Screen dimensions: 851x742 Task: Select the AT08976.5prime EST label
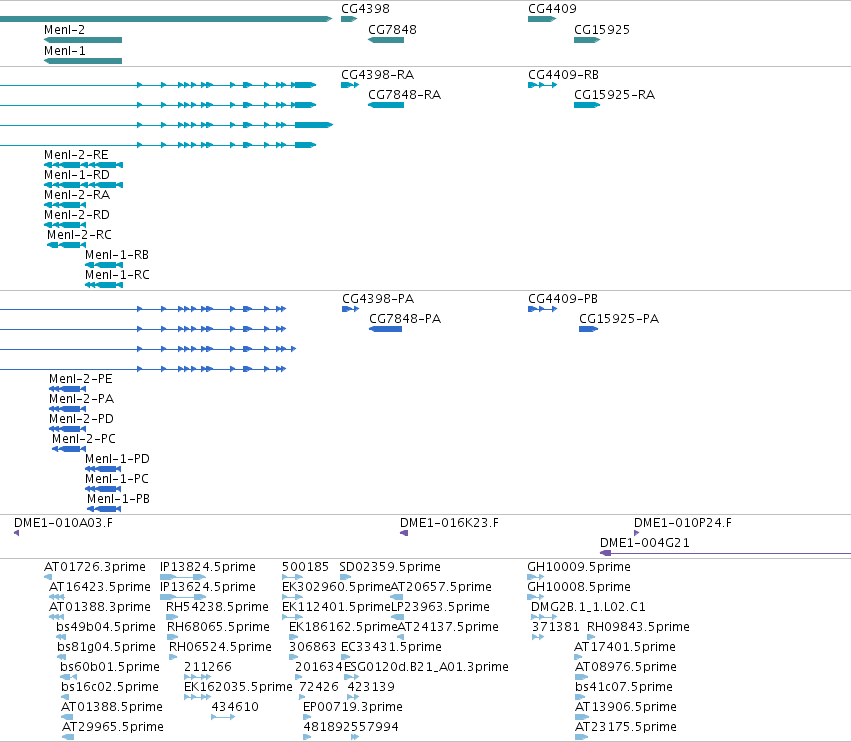pyautogui.click(x=626, y=667)
